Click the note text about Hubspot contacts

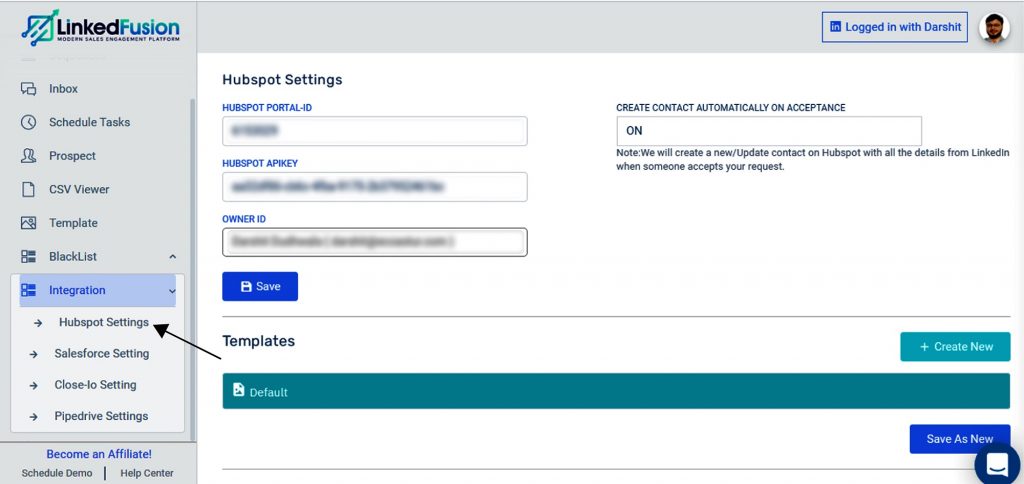pos(813,160)
